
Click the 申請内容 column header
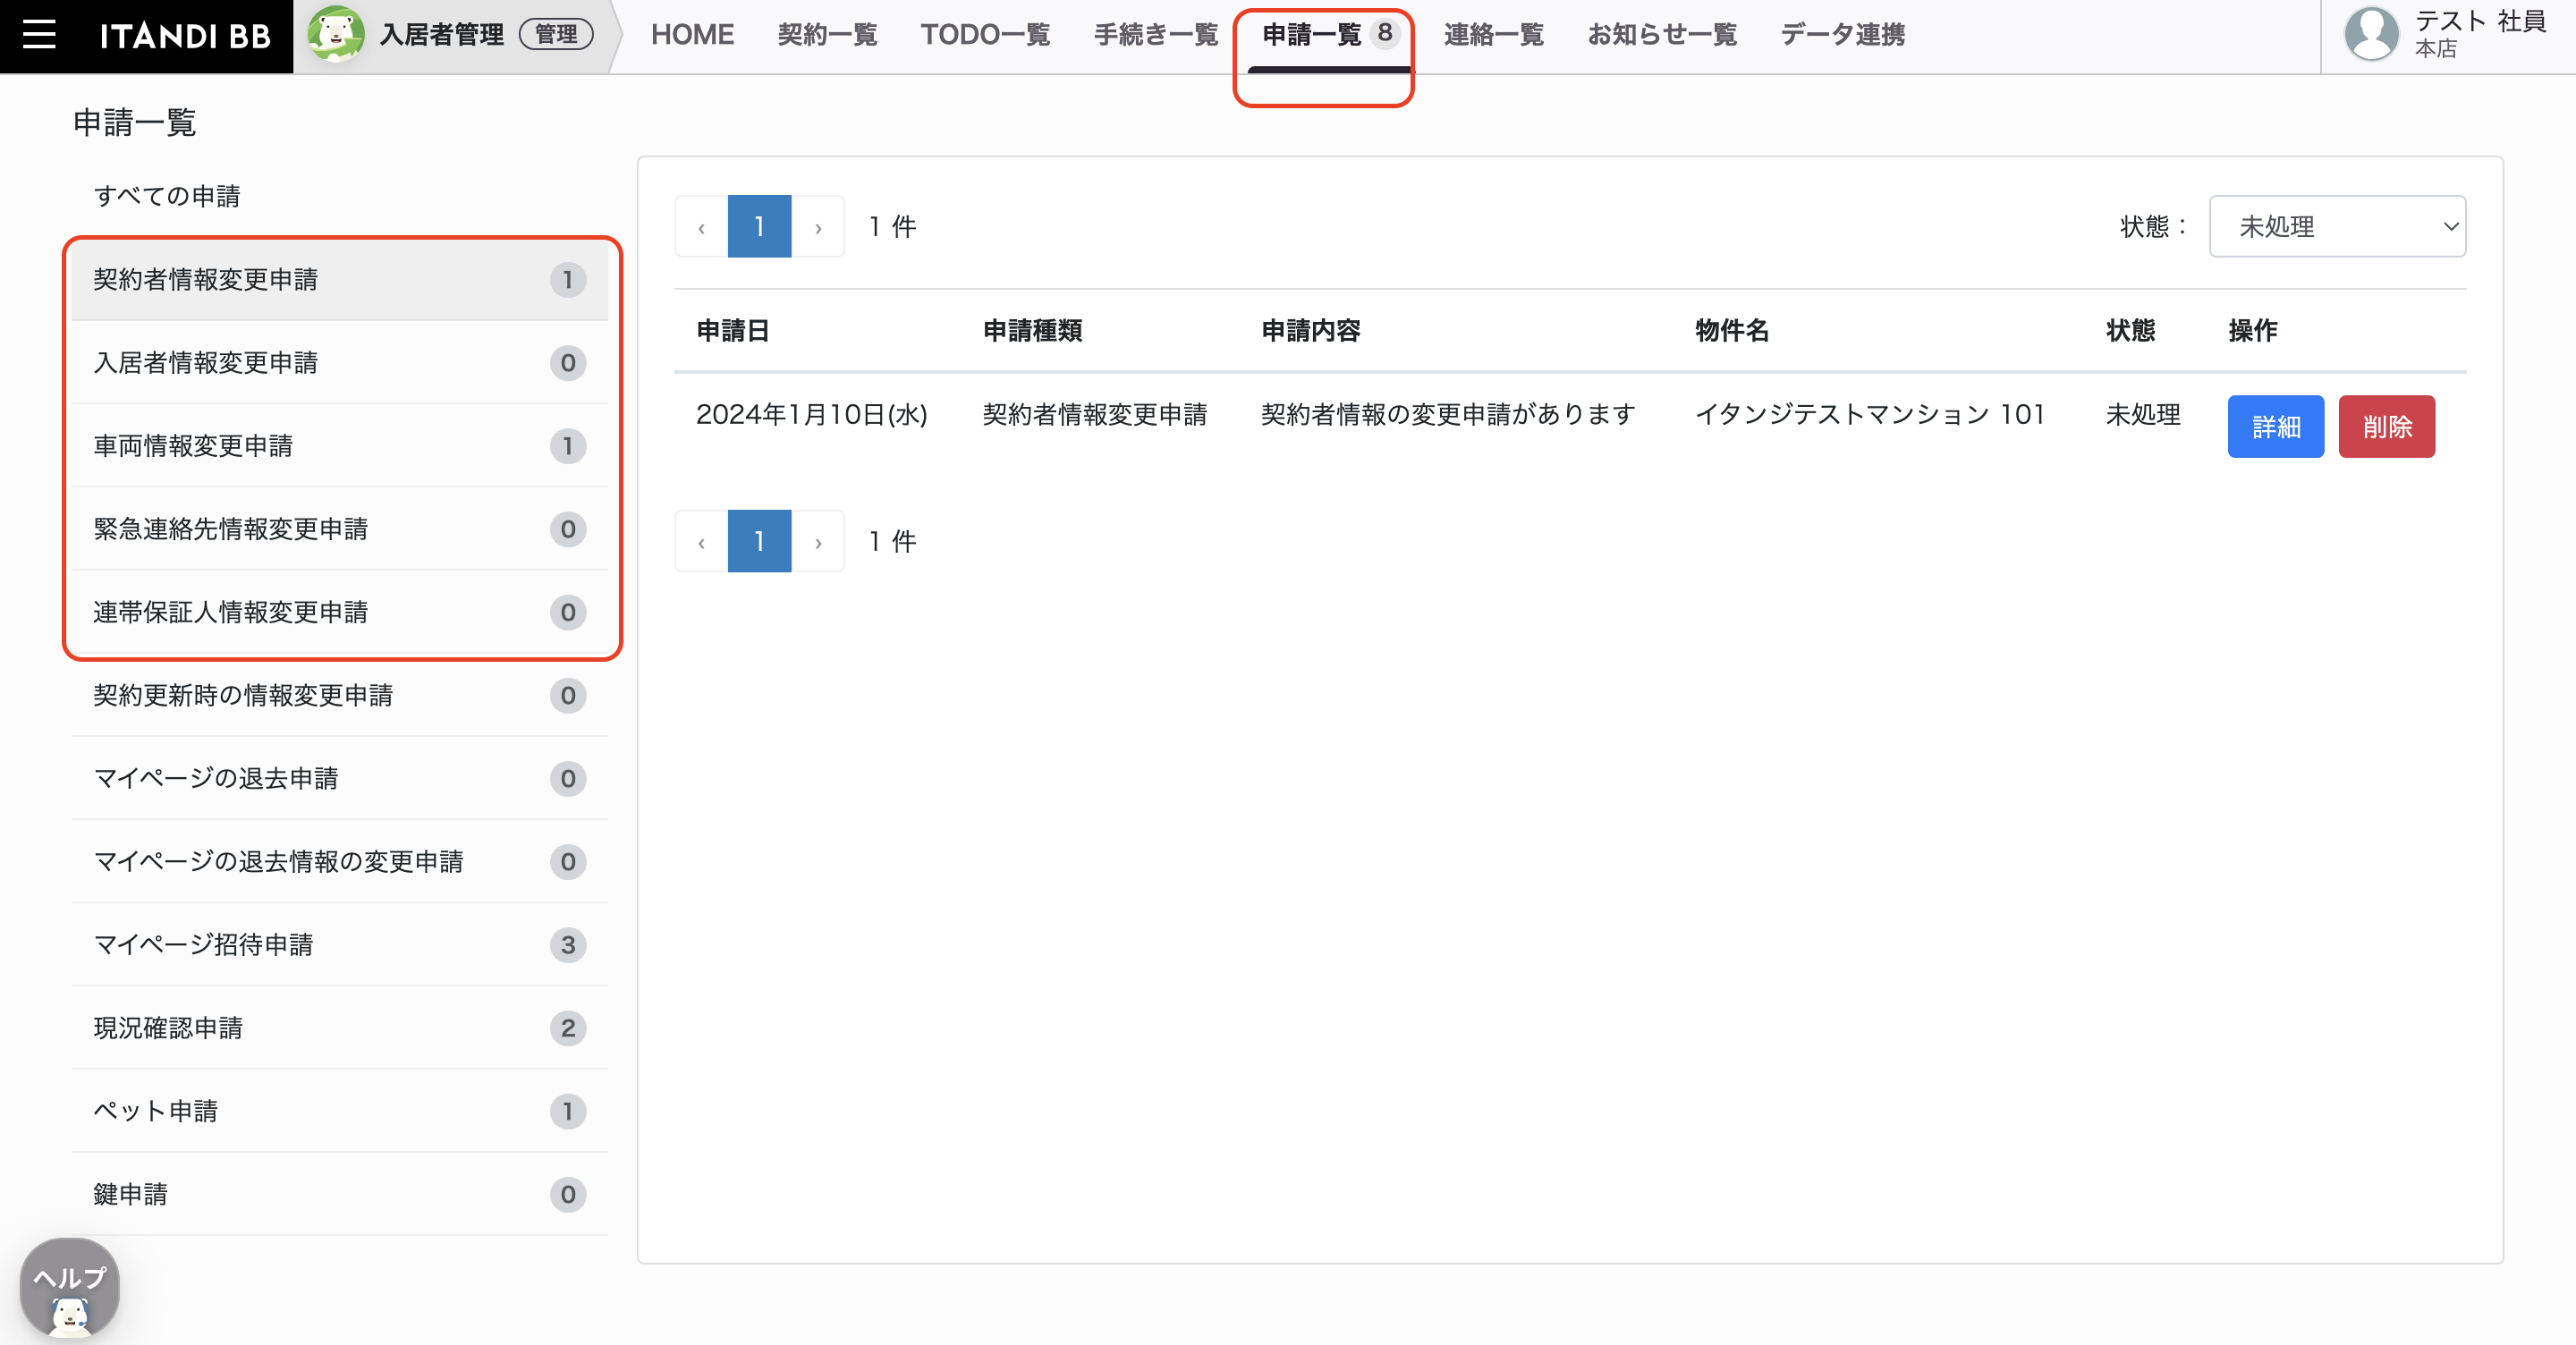1310,330
